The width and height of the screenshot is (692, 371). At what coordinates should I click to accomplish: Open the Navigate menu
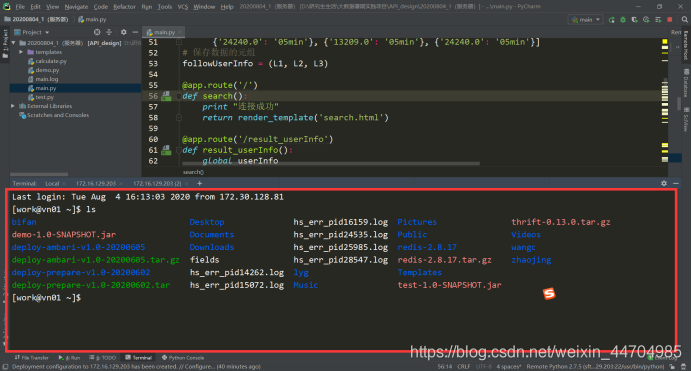click(x=76, y=7)
